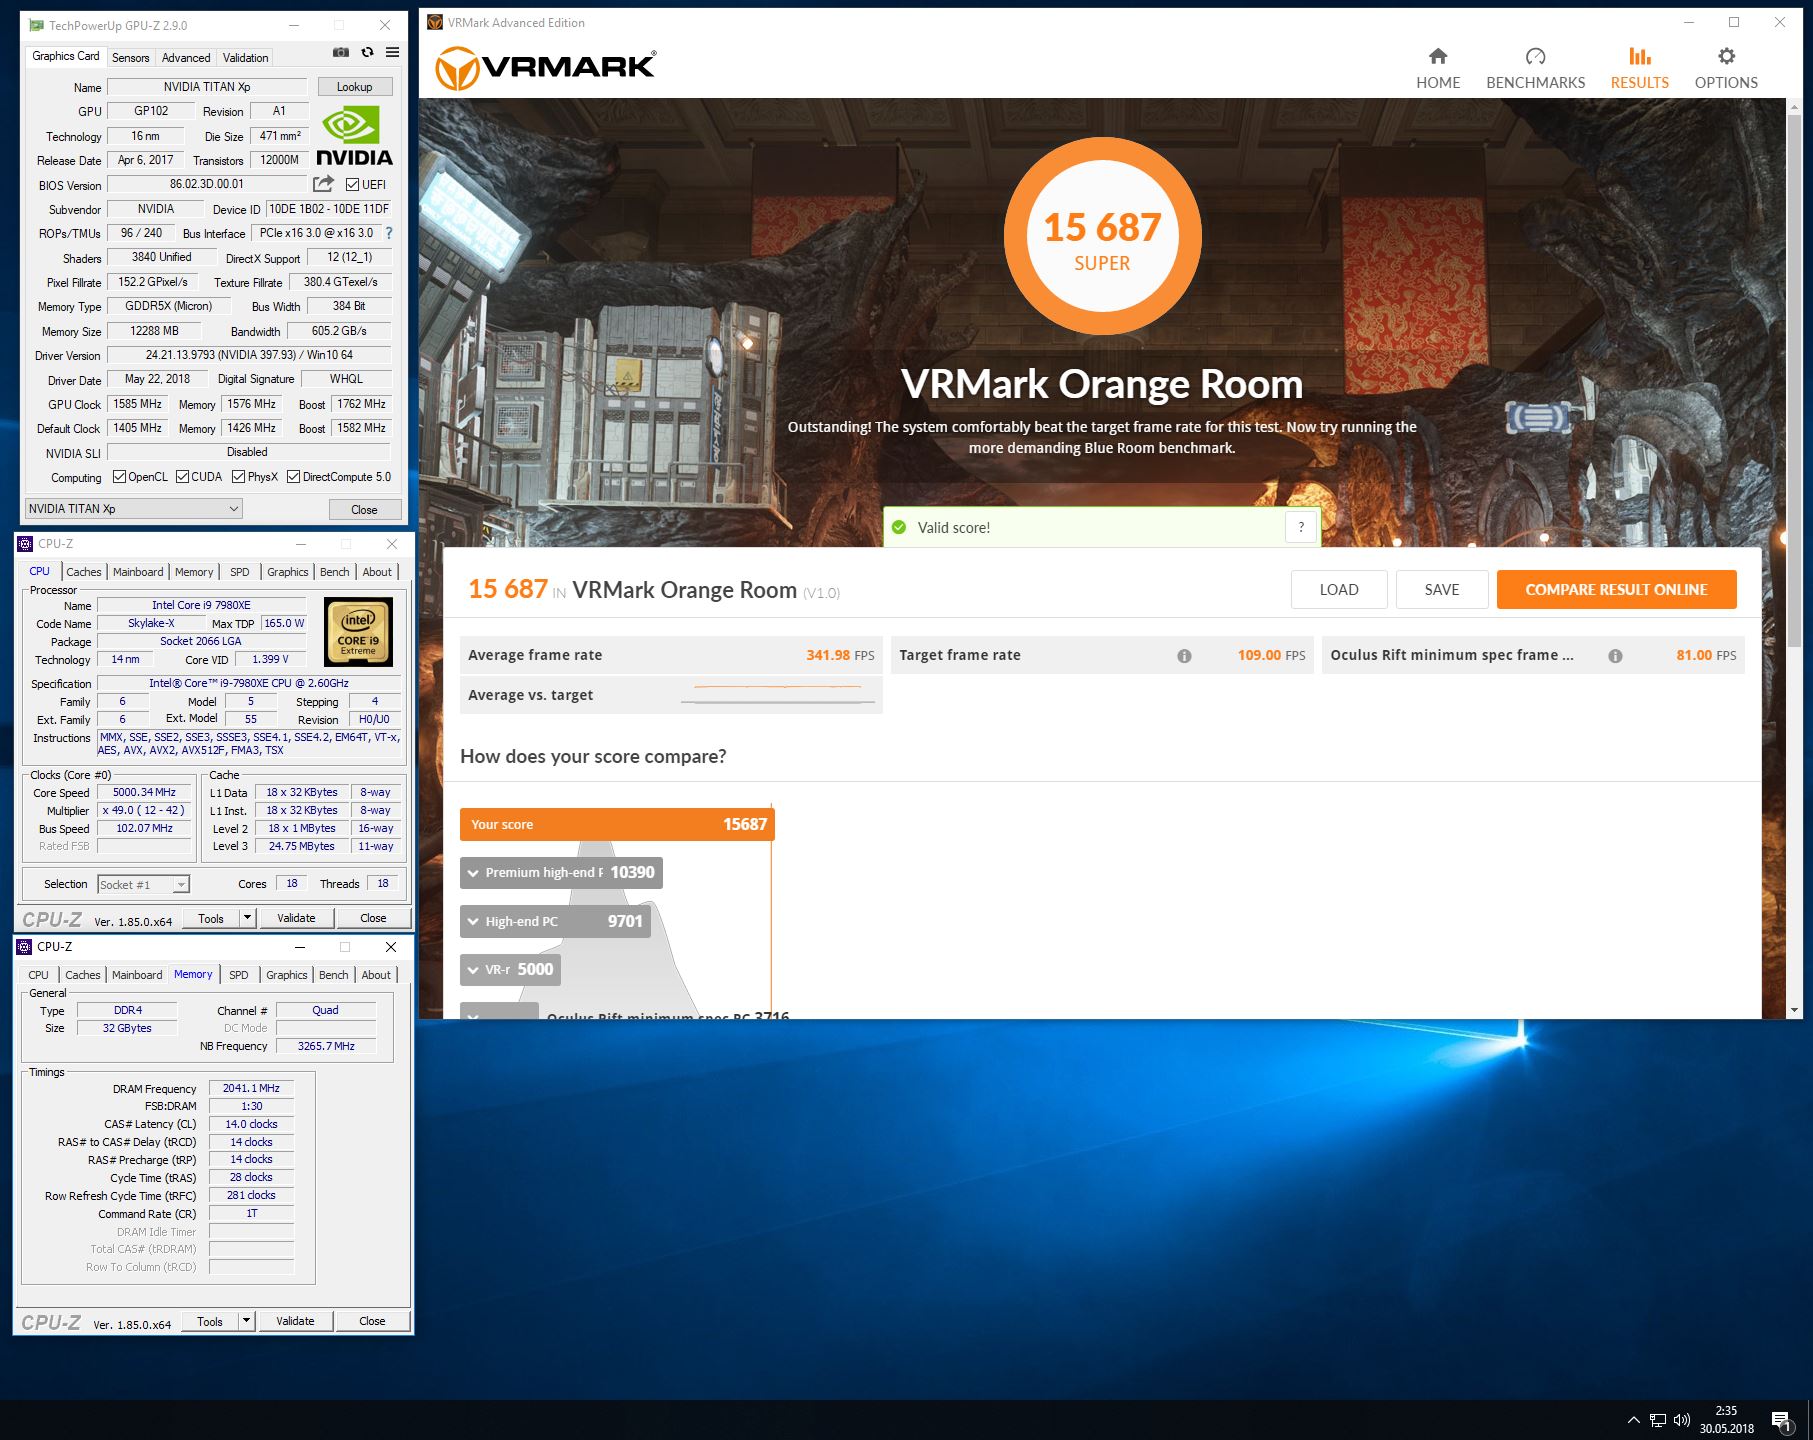Open Tools dropdown arrow in CPU-Z Memory window
Image resolution: width=1813 pixels, height=1440 pixels.
247,1321
